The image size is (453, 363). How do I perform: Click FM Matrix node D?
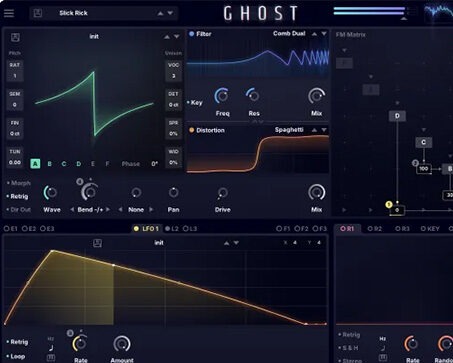click(x=397, y=116)
